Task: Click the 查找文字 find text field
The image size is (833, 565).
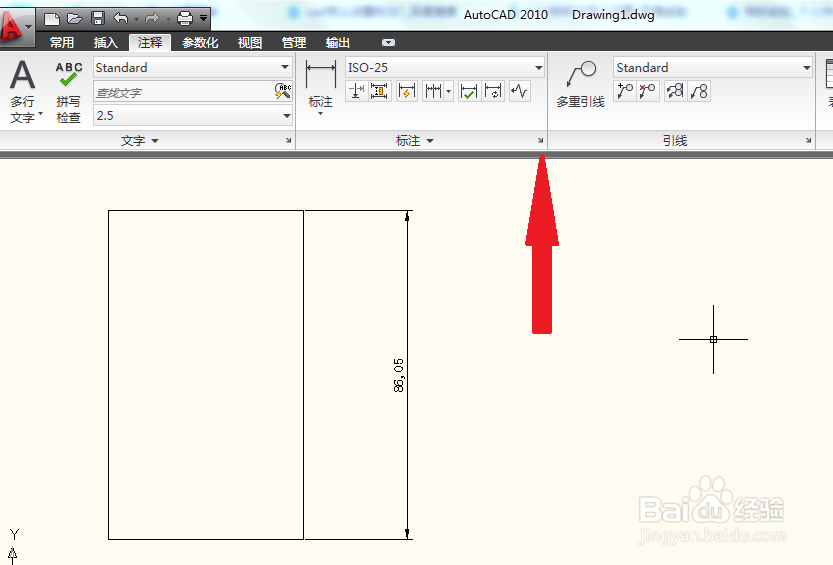Action: pyautogui.click(x=183, y=92)
